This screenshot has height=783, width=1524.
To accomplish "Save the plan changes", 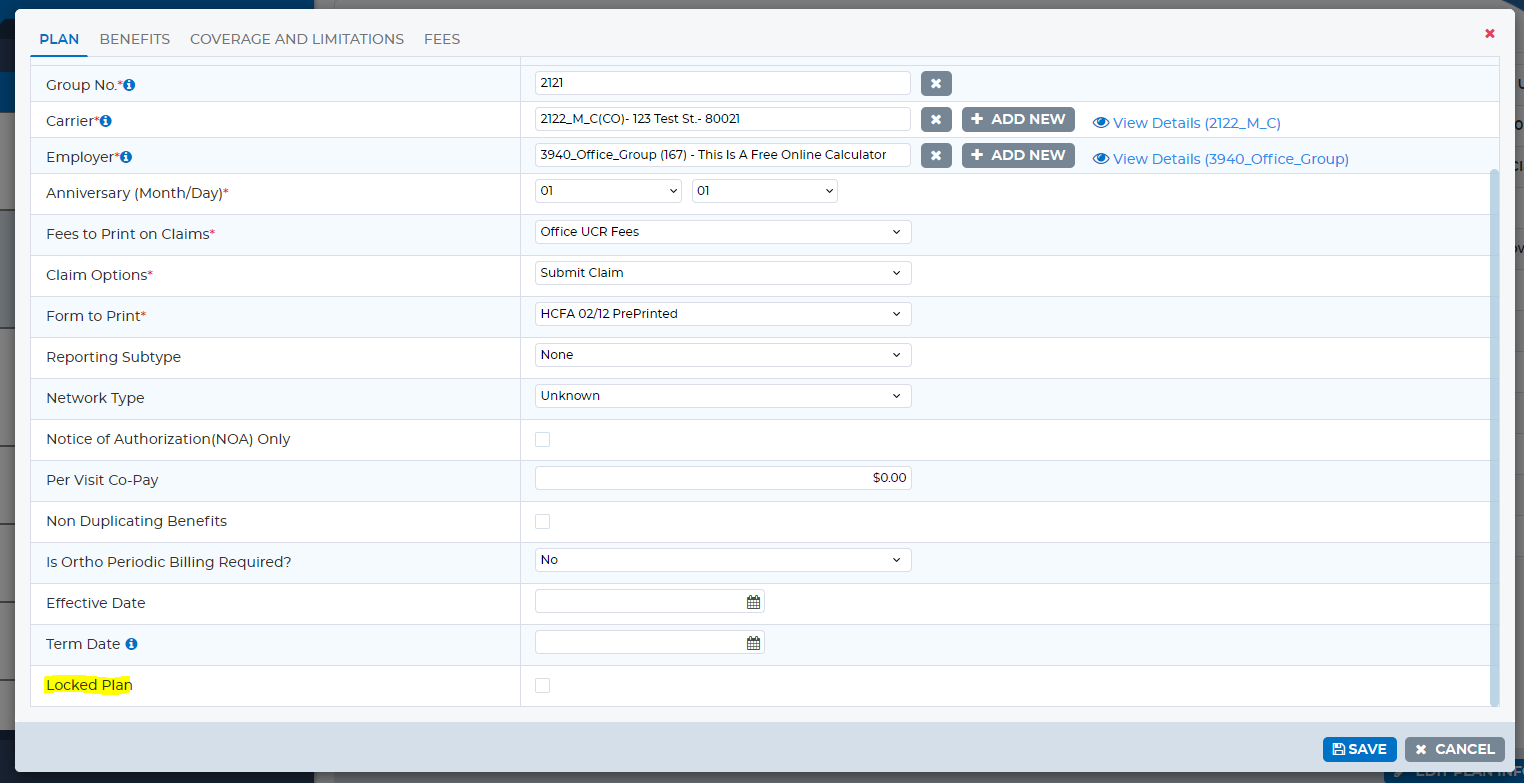I will click(1359, 749).
